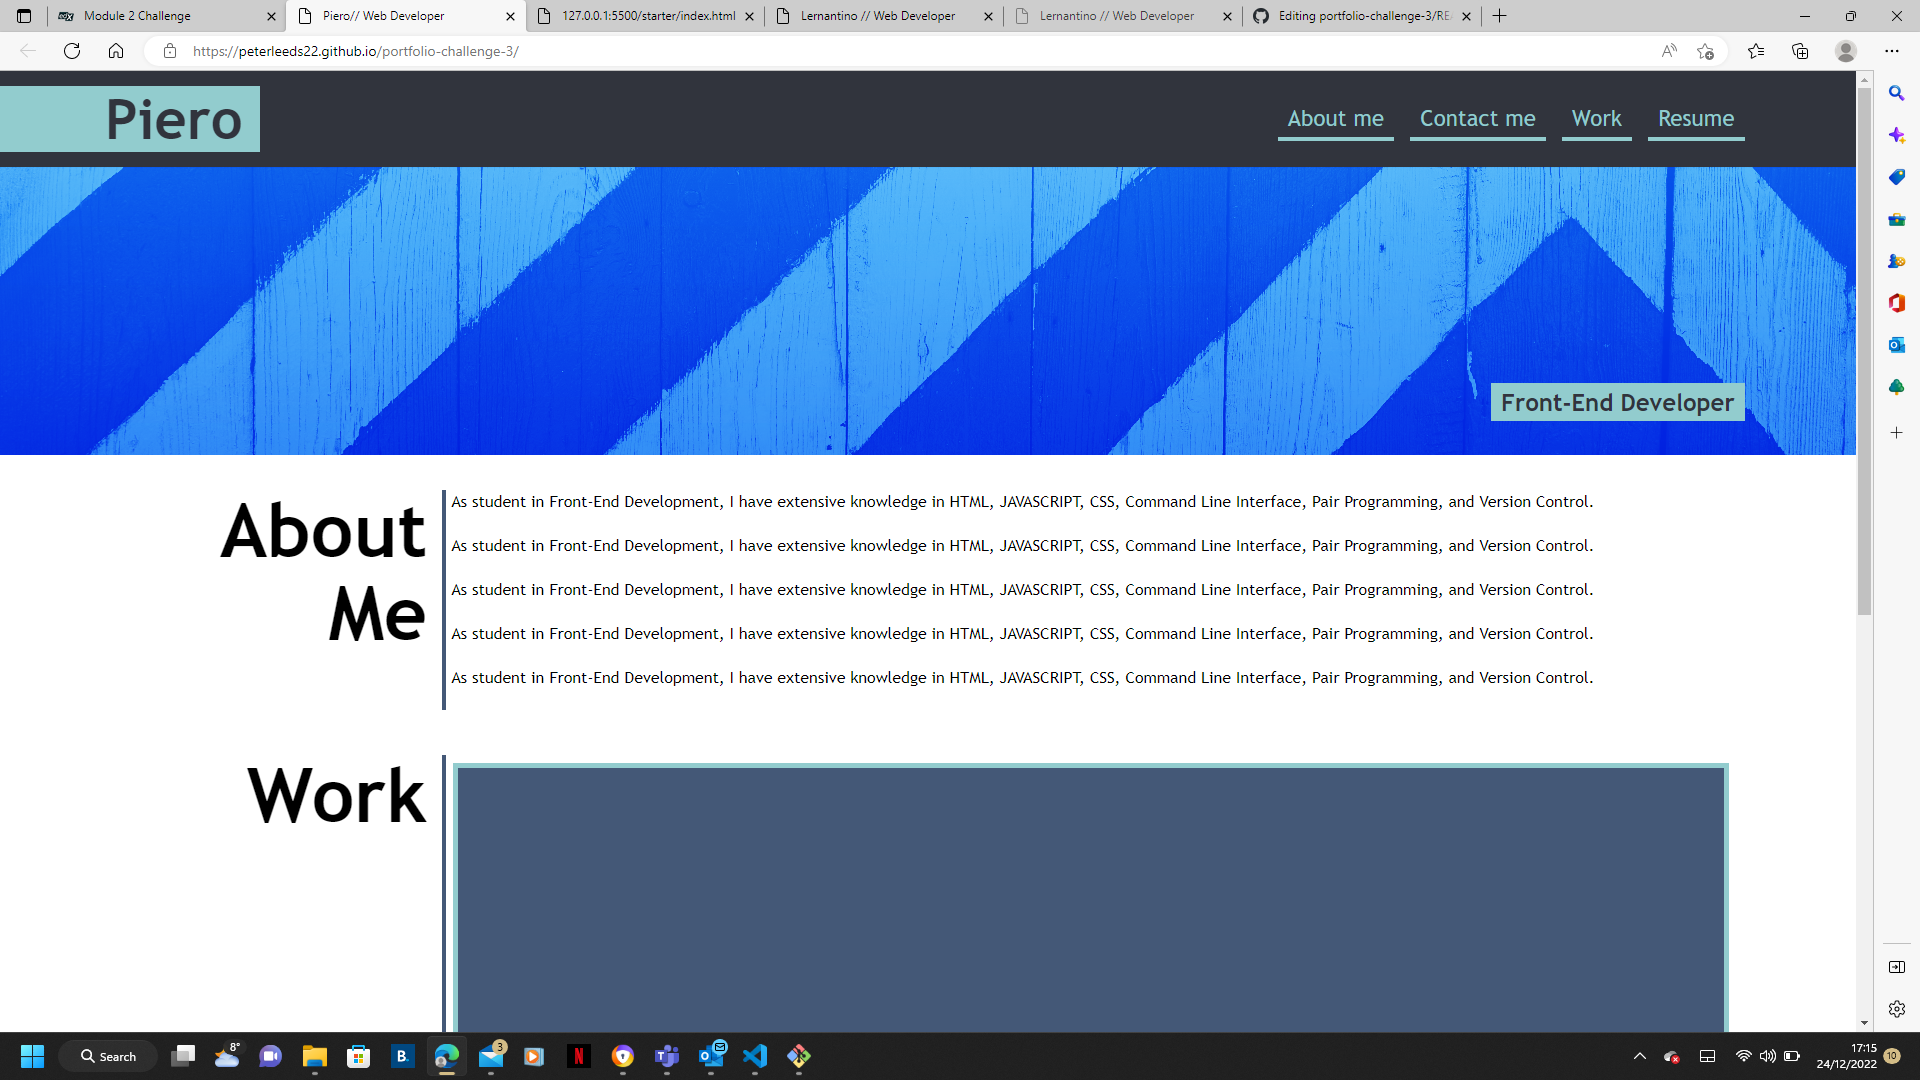Open Microsoft Teams from taskbar
The width and height of the screenshot is (1920, 1080).
pyautogui.click(x=667, y=1056)
